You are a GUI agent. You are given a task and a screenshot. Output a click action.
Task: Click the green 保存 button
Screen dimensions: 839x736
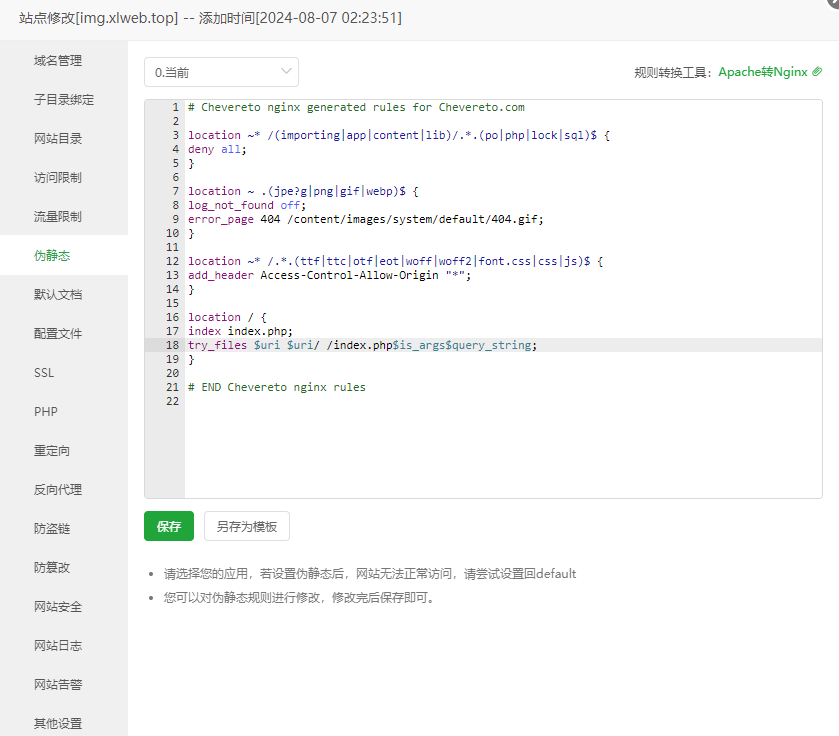[x=168, y=526]
